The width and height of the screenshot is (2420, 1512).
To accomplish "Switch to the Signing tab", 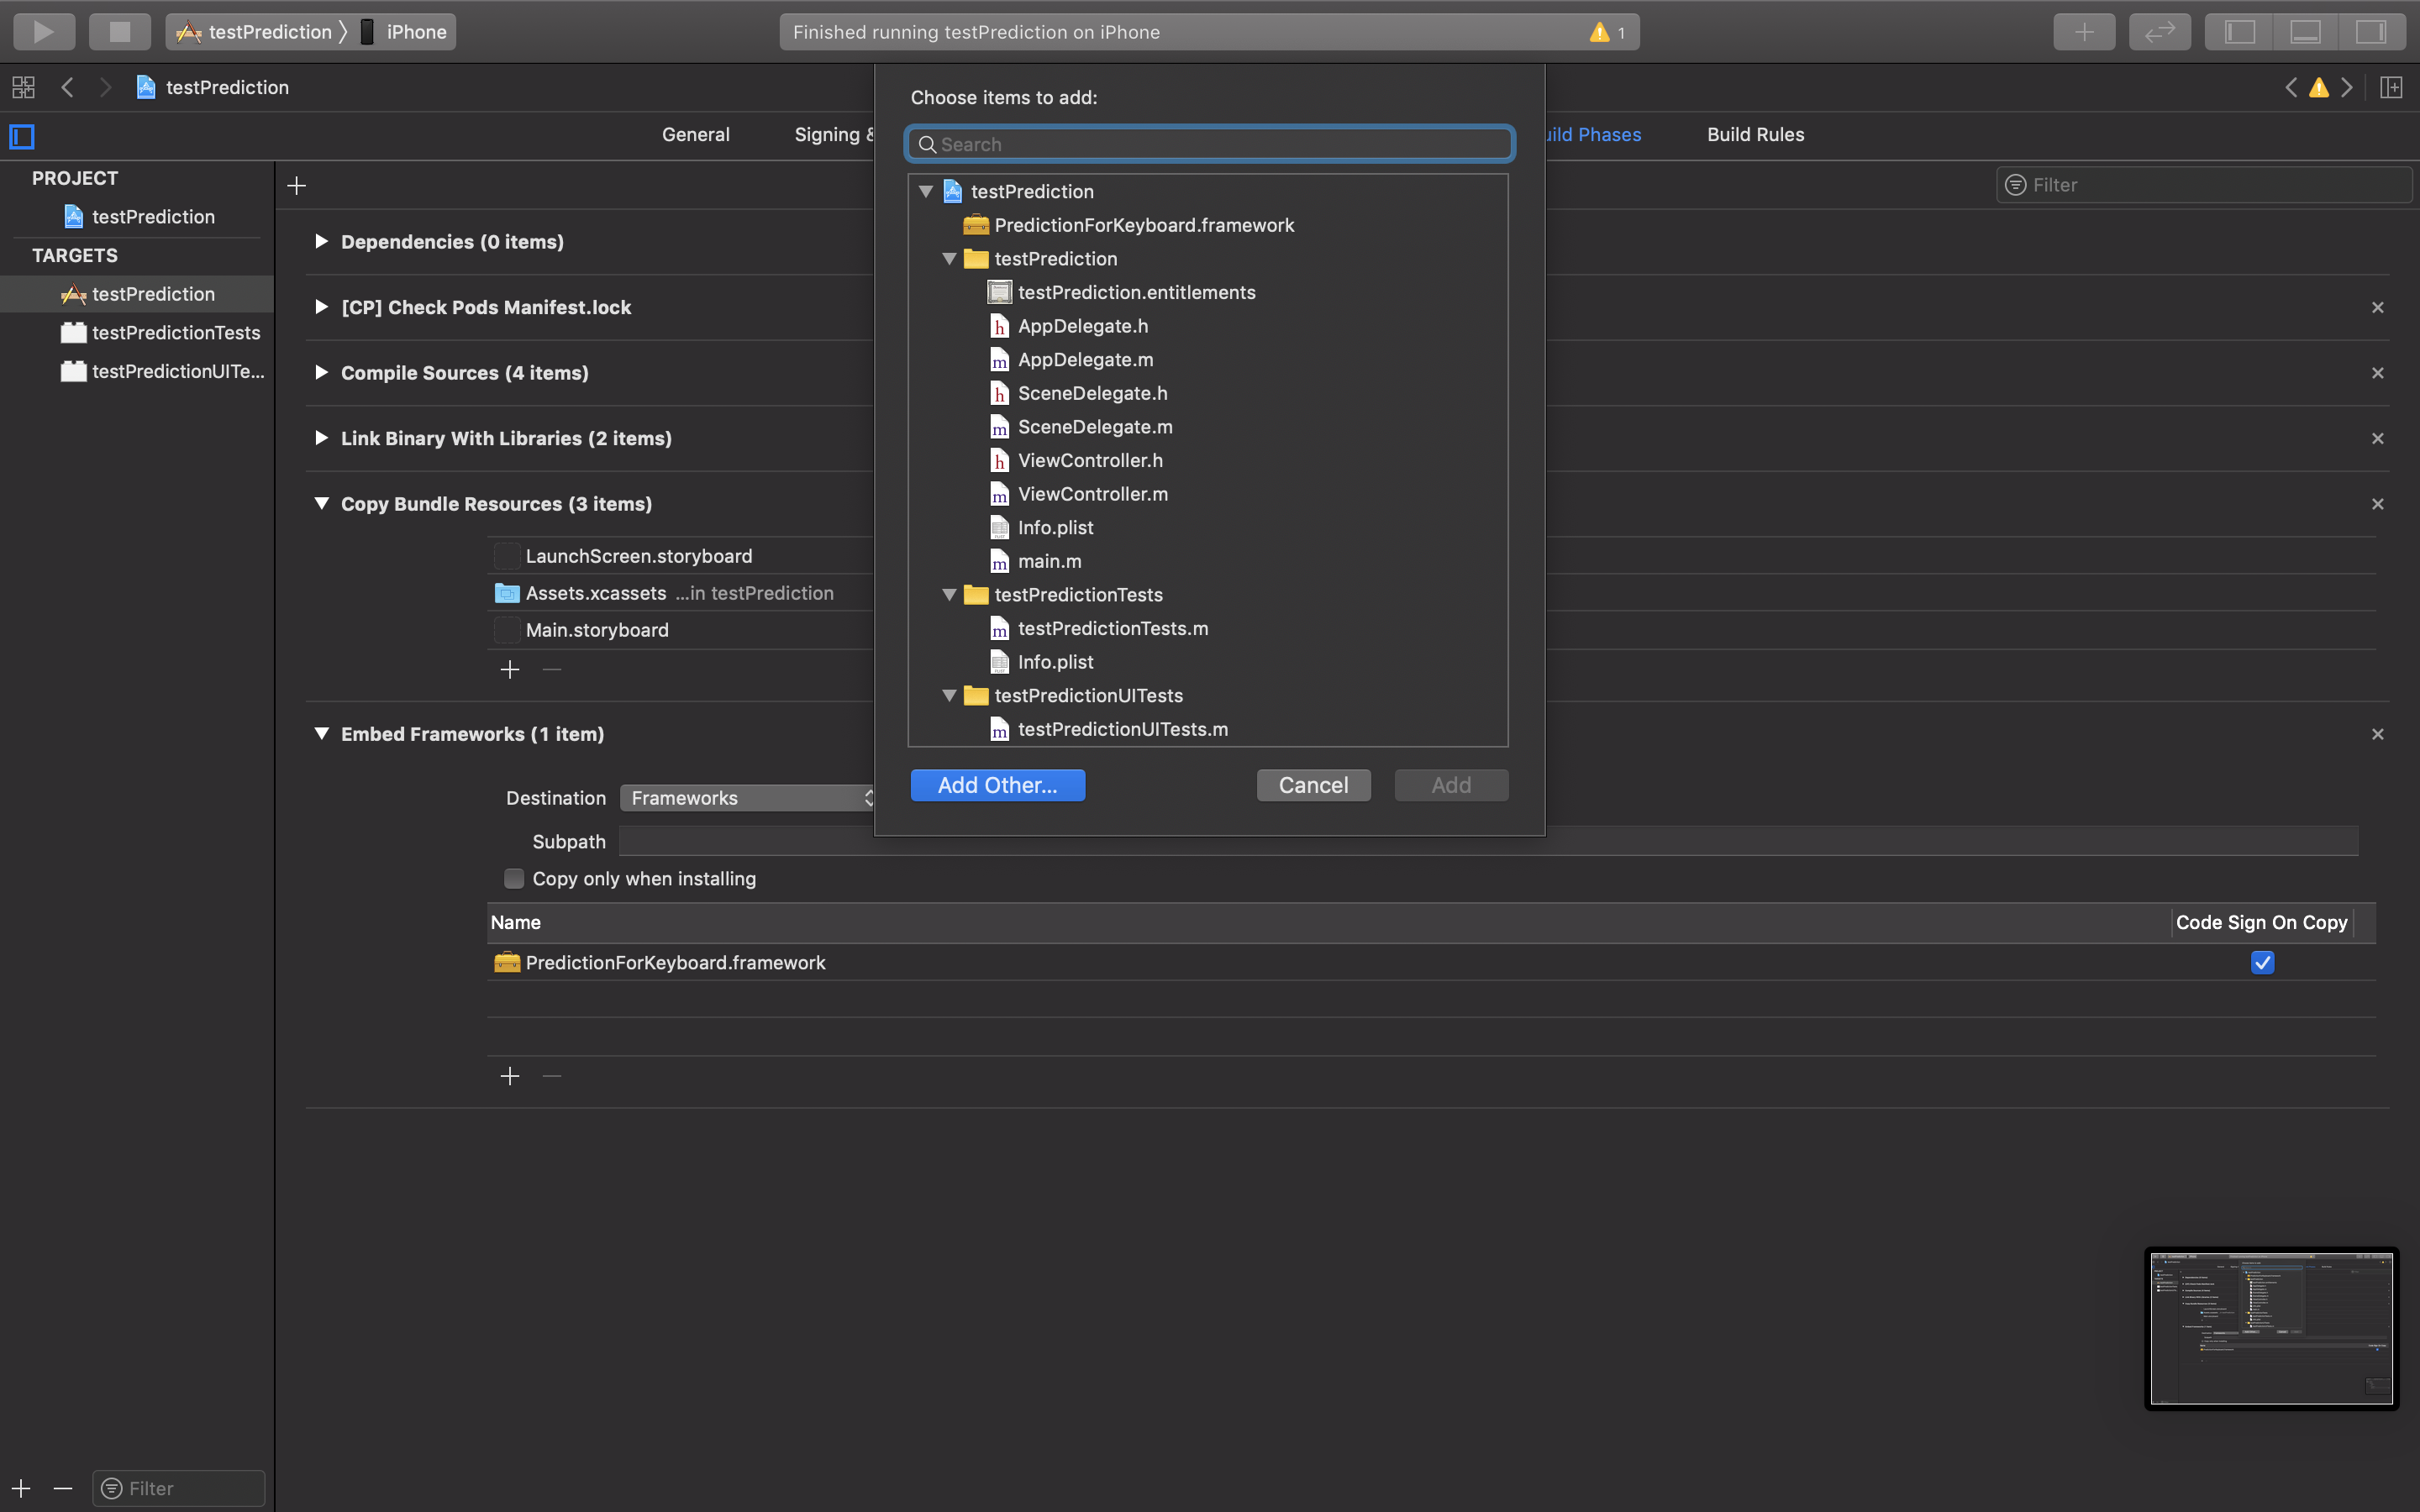I will tap(834, 134).
